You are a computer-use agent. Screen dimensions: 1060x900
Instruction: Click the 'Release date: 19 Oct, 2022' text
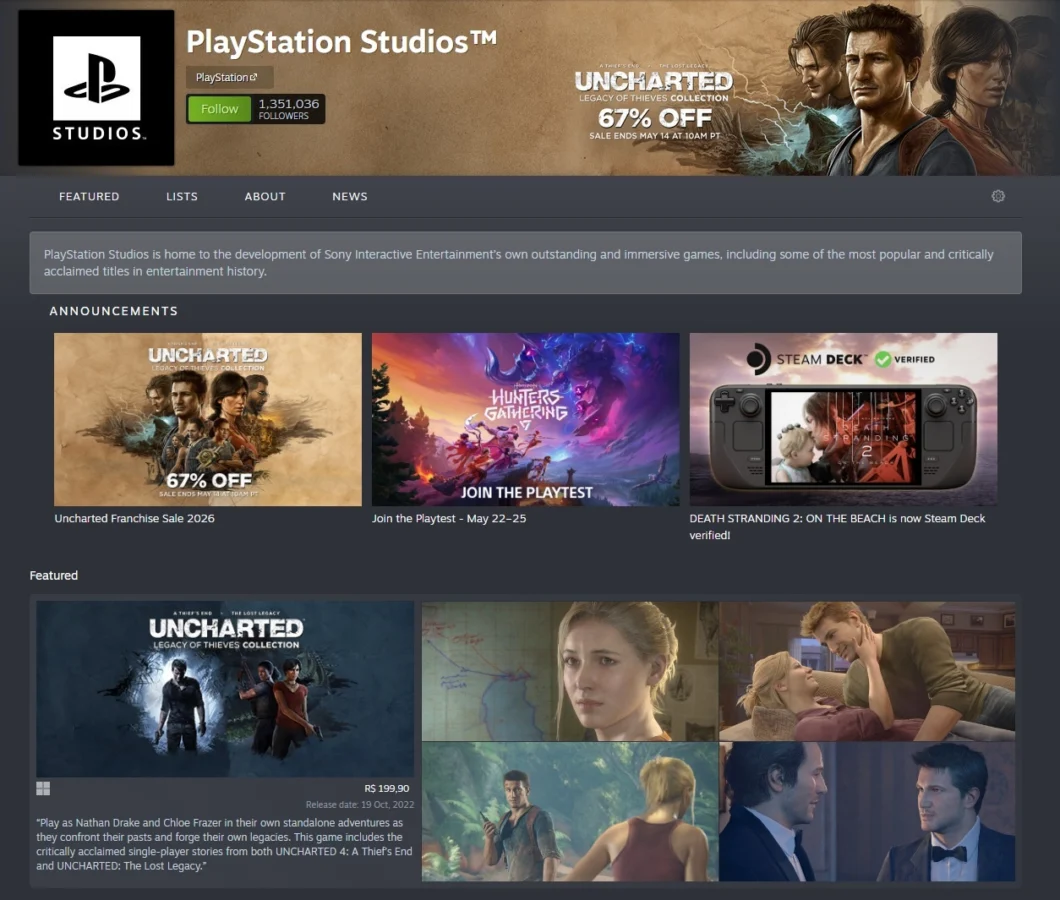pyautogui.click(x=360, y=805)
